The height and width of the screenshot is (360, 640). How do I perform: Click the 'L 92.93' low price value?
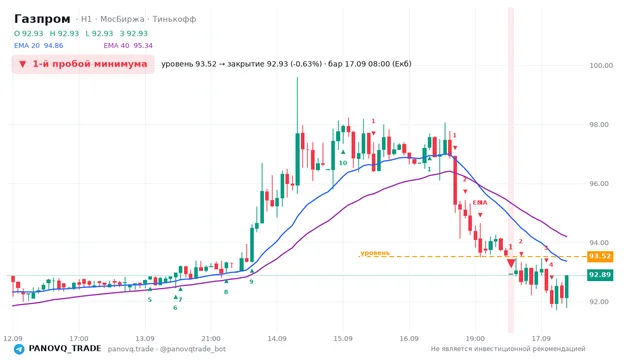click(x=99, y=33)
